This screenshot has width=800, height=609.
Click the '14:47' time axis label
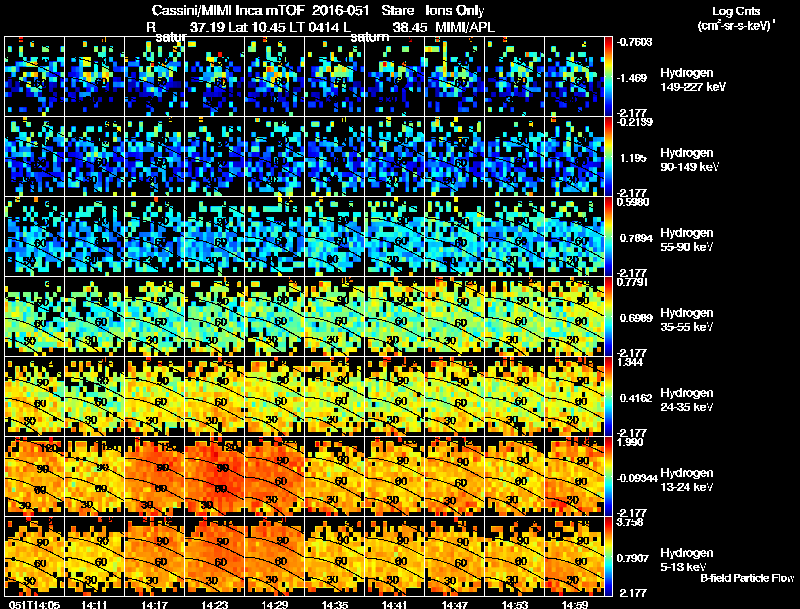pyautogui.click(x=455, y=604)
